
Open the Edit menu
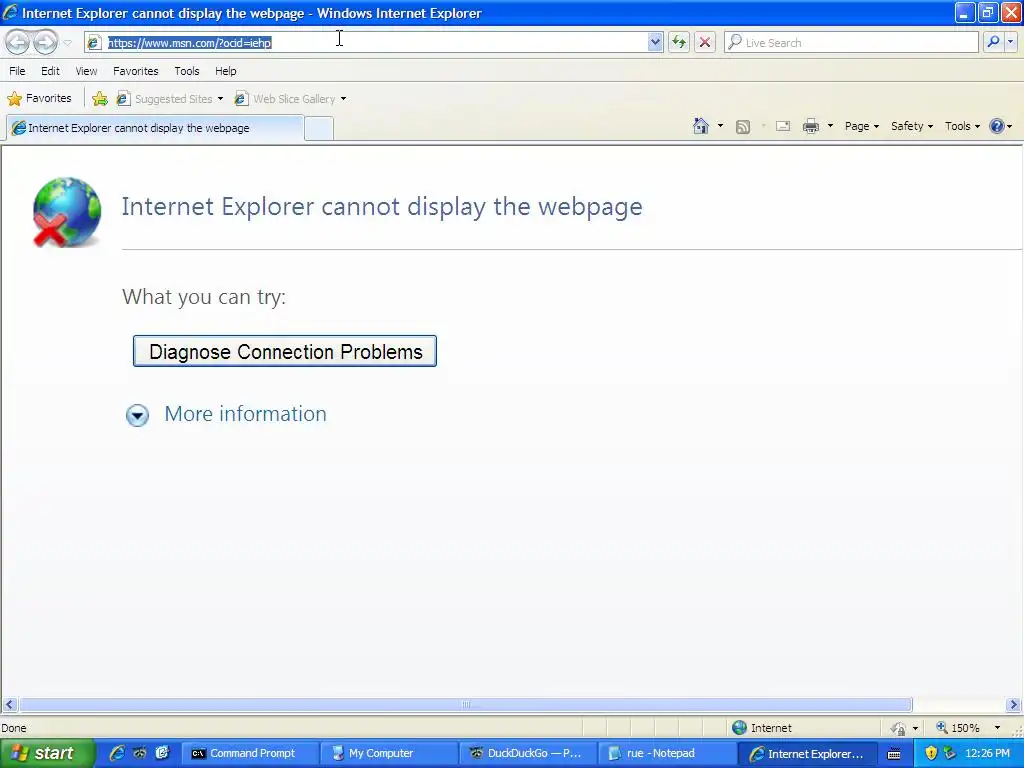tap(50, 71)
